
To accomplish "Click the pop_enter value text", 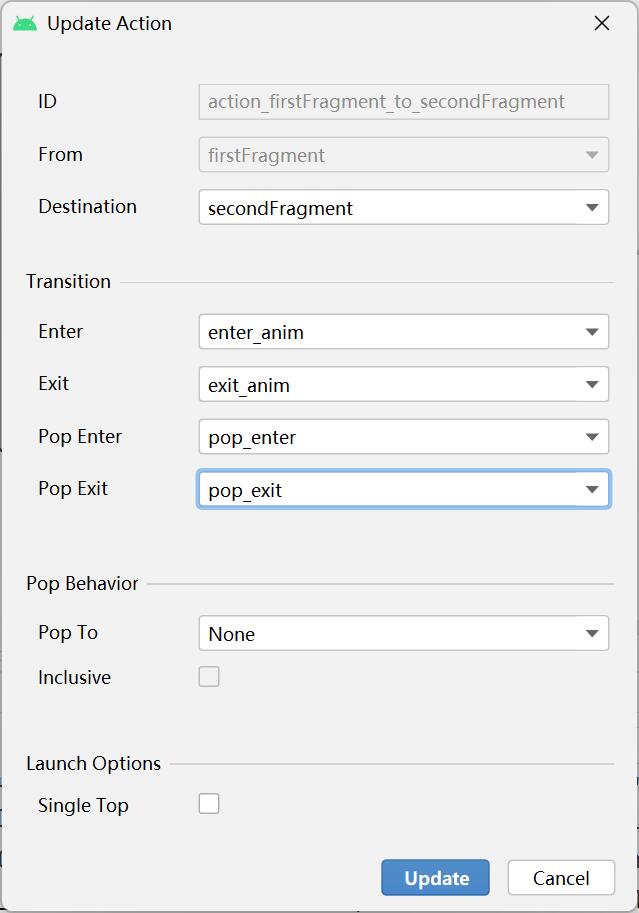I will (252, 438).
